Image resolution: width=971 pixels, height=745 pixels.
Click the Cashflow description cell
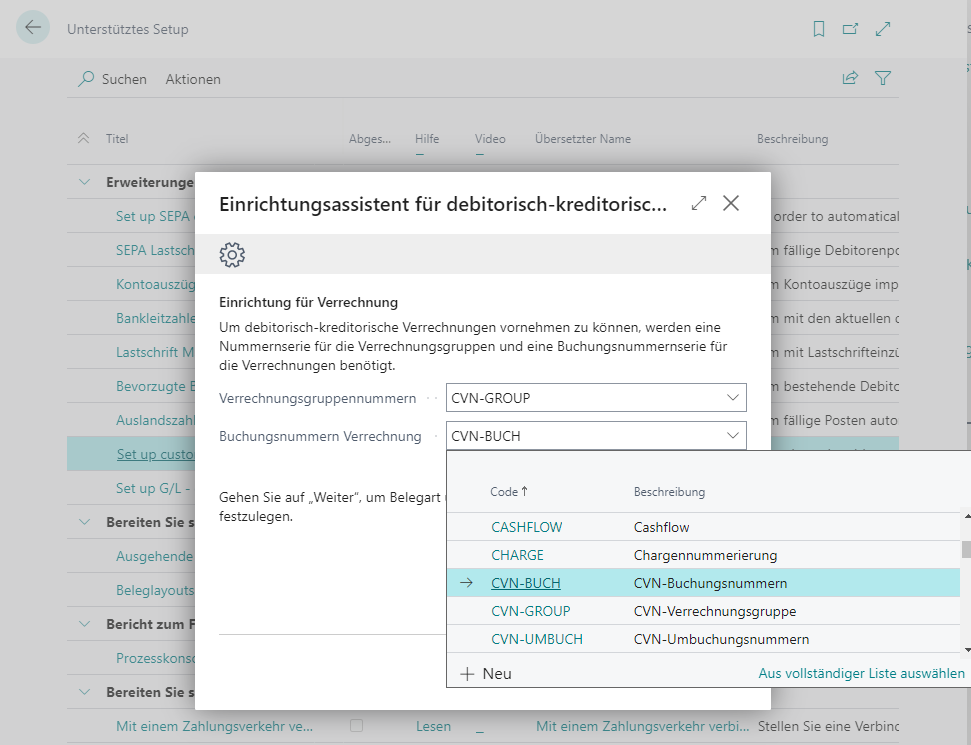point(661,527)
